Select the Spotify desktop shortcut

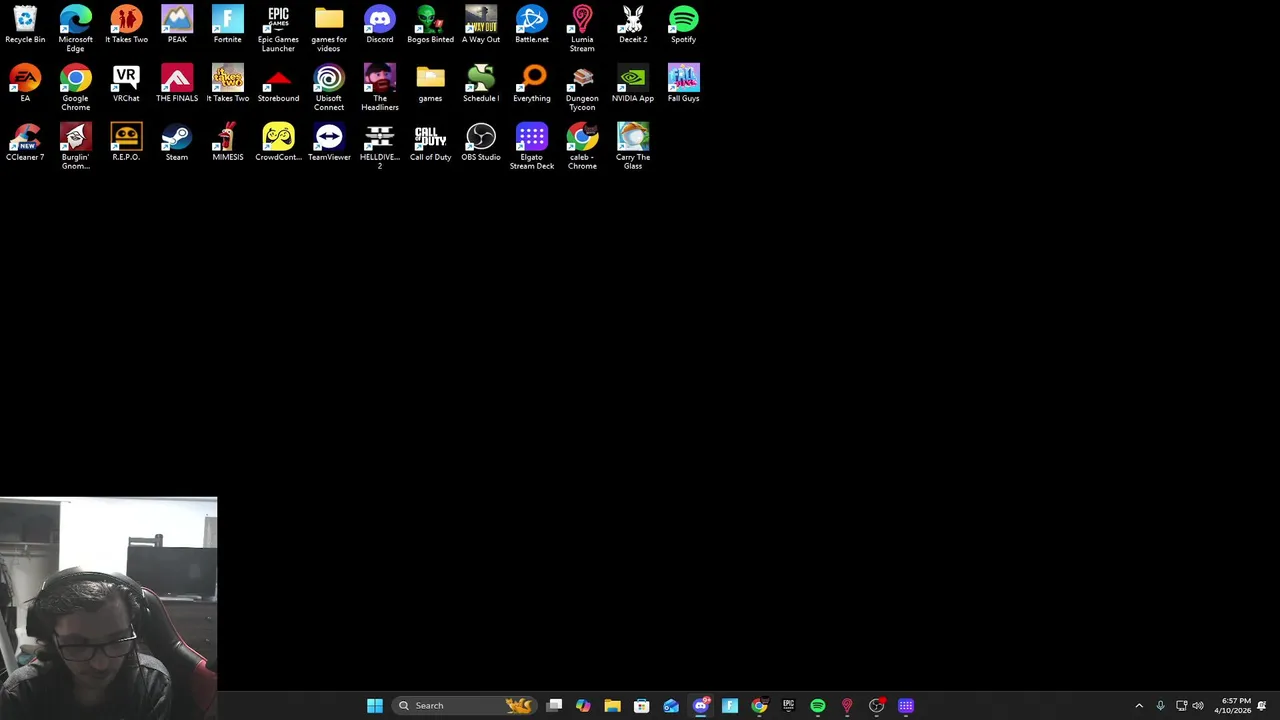click(x=683, y=25)
